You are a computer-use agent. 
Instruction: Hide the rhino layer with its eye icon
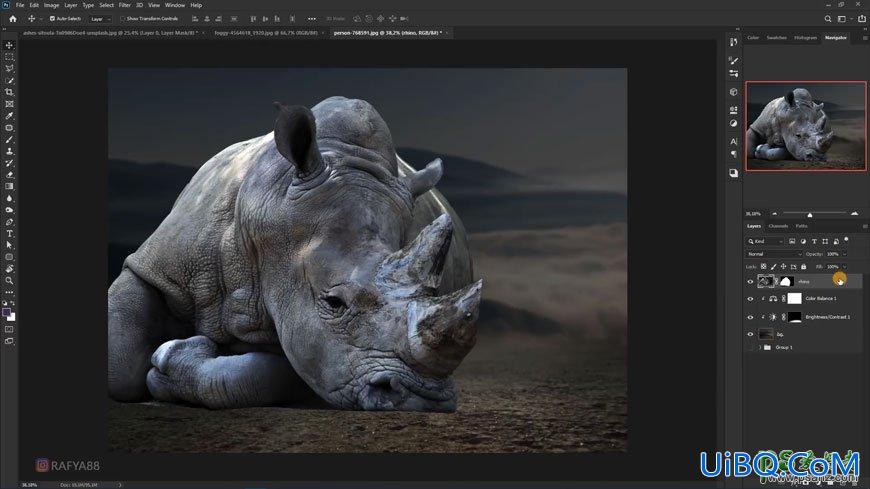point(750,282)
